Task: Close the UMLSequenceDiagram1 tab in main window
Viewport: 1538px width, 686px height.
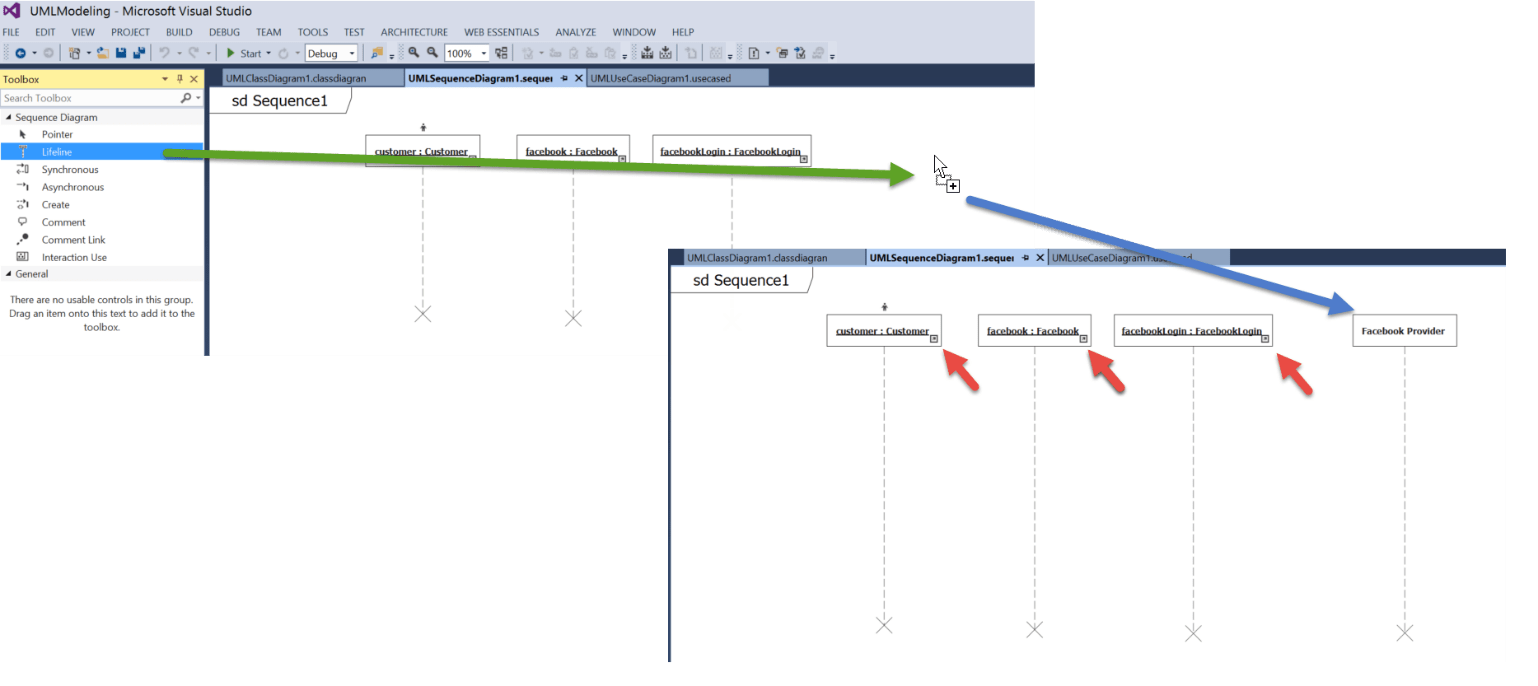Action: pyautogui.click(x=579, y=78)
